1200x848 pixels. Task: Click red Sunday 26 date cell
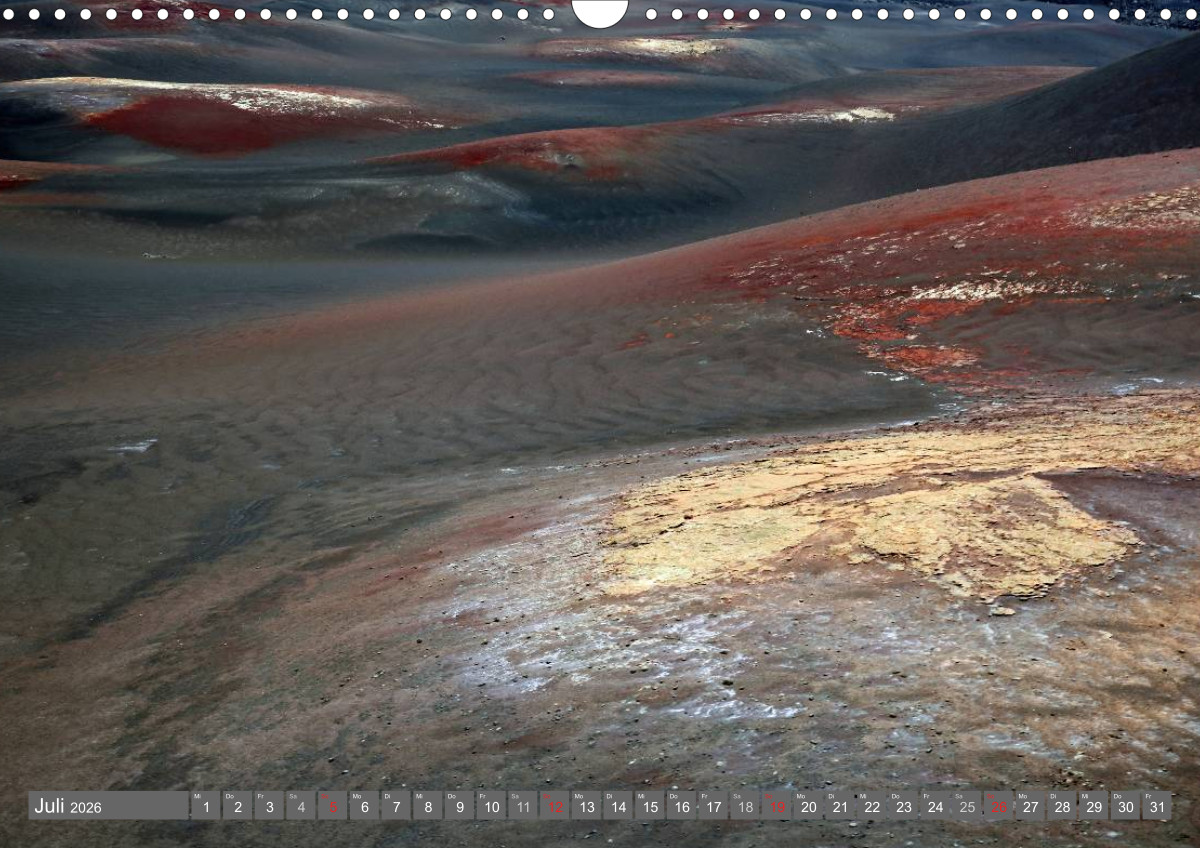(999, 806)
